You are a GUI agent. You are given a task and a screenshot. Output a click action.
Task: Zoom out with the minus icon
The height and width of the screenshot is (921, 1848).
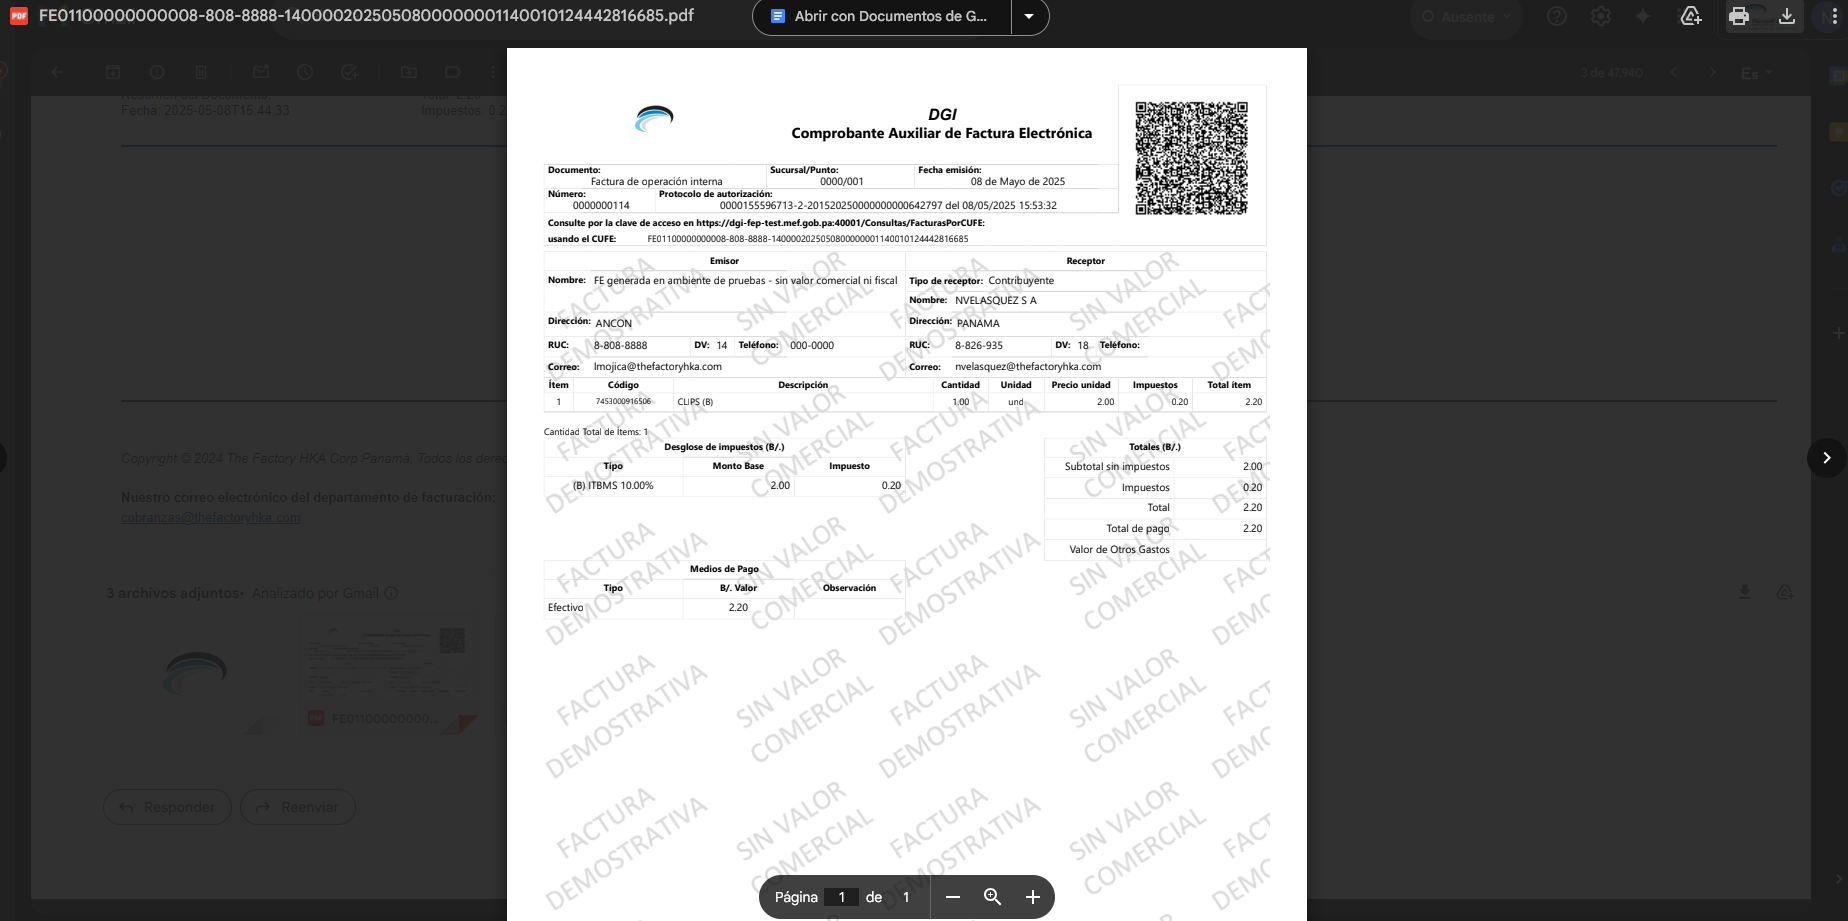click(x=953, y=897)
